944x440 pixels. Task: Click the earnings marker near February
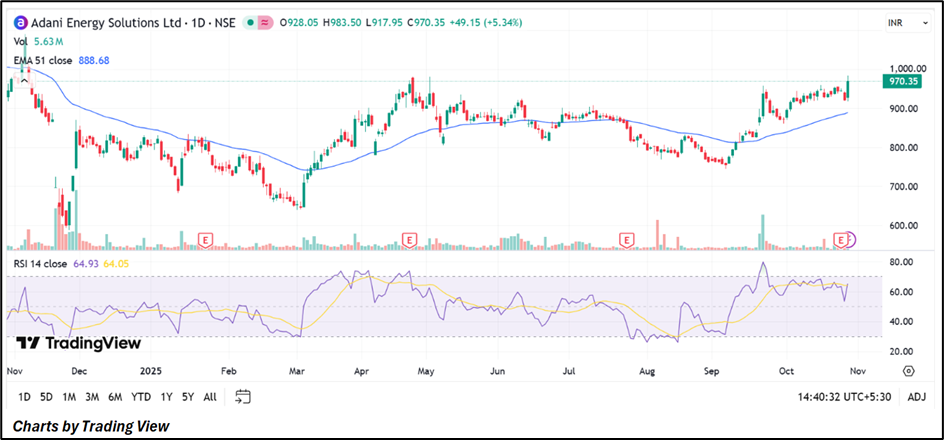click(x=205, y=239)
